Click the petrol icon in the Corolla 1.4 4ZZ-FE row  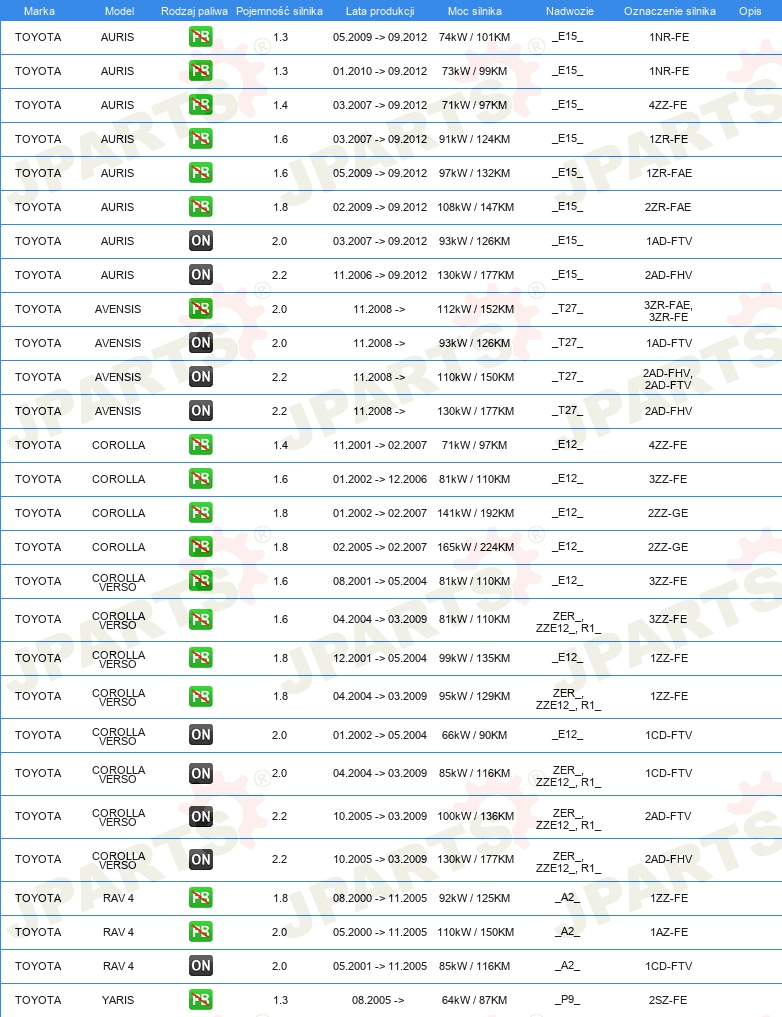tap(201, 445)
